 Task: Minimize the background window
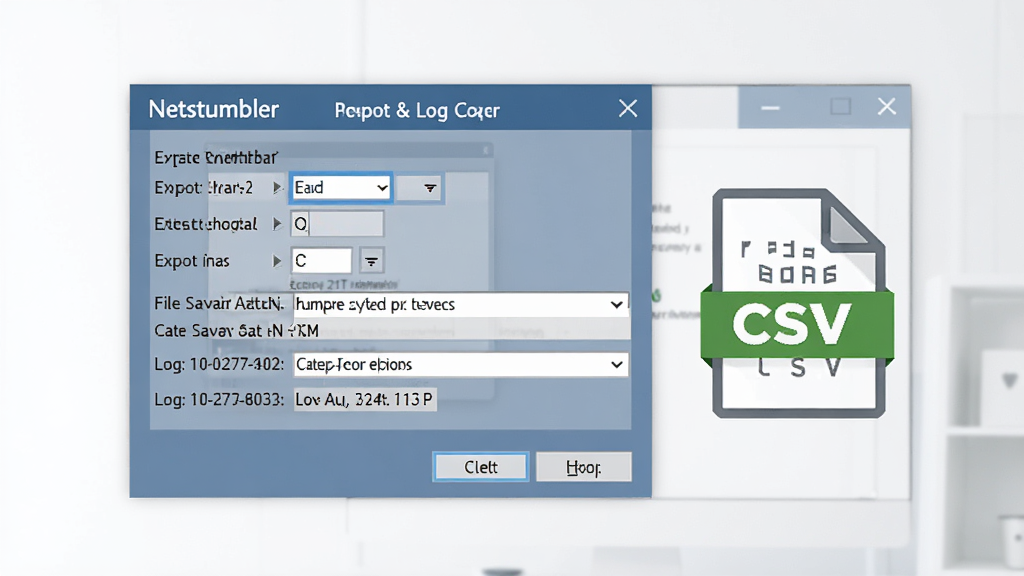(x=771, y=107)
